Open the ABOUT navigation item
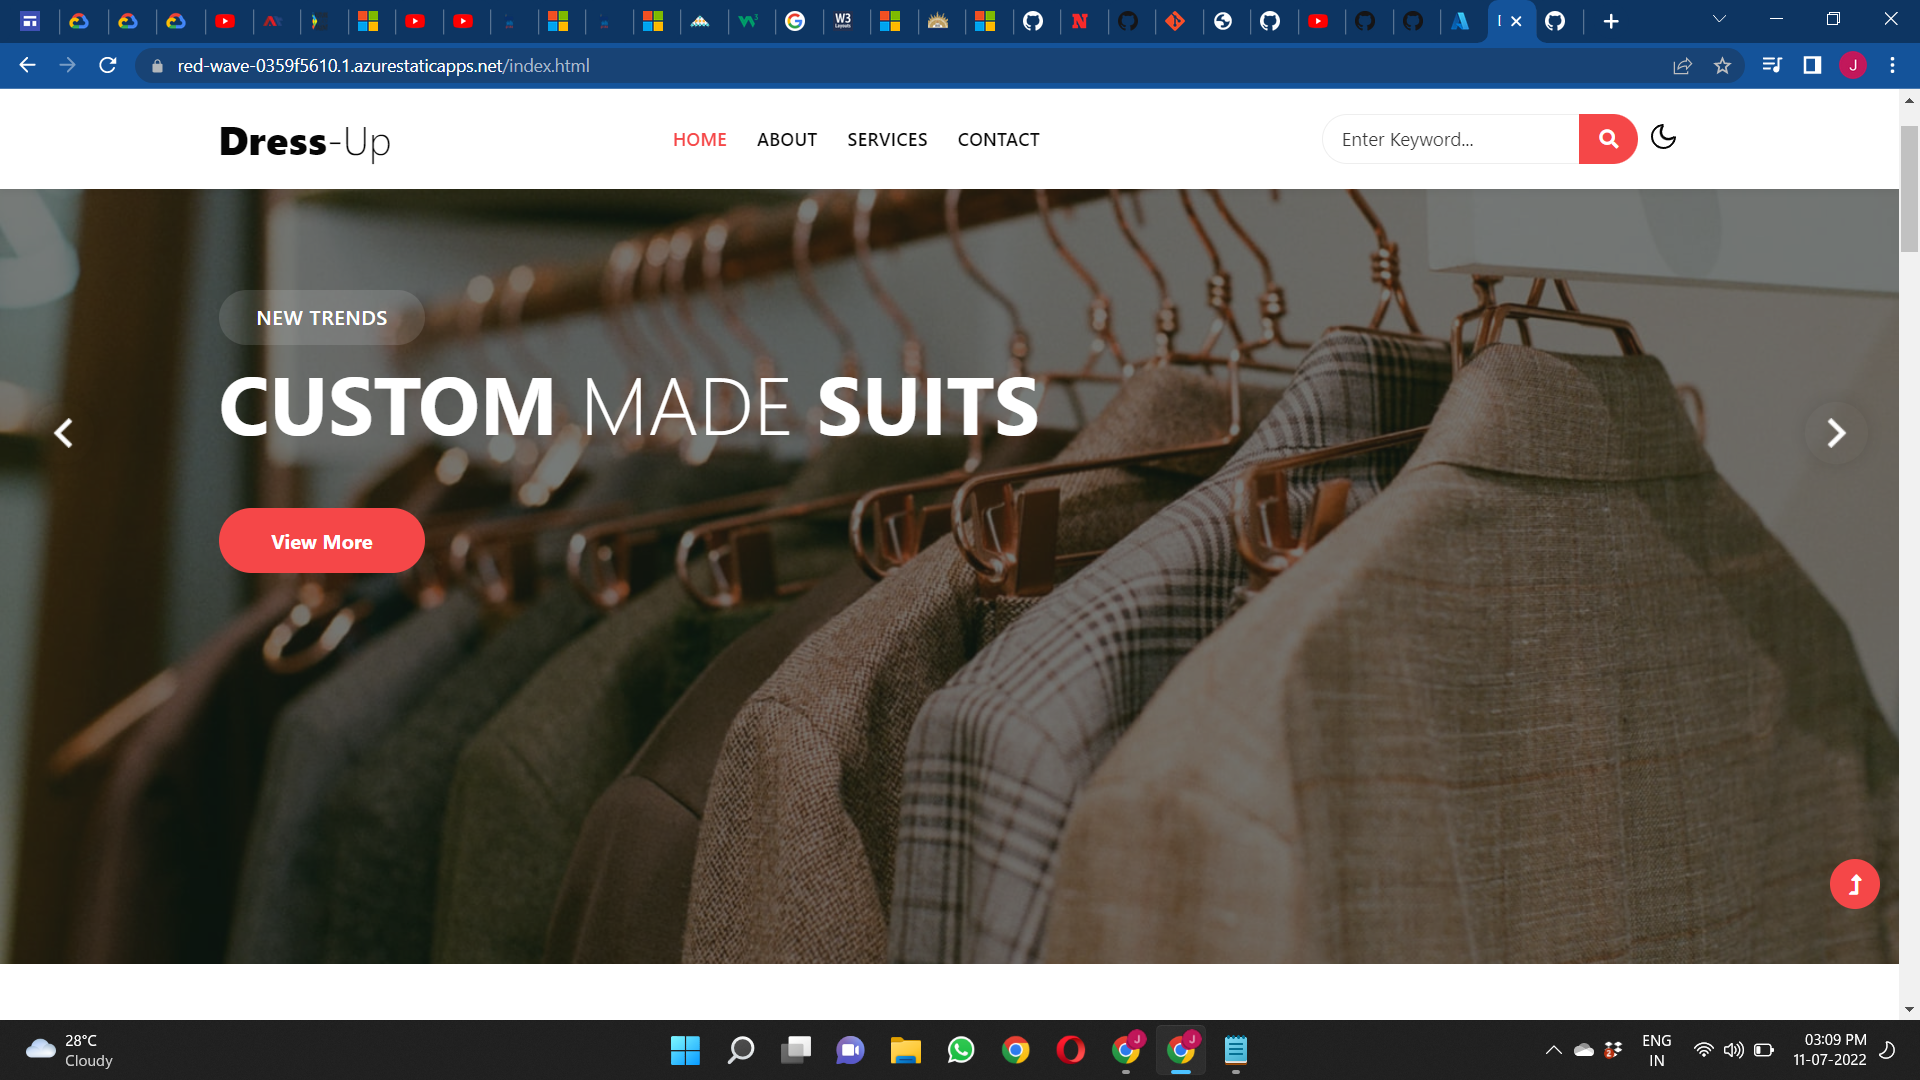The width and height of the screenshot is (1920, 1080). pos(786,140)
